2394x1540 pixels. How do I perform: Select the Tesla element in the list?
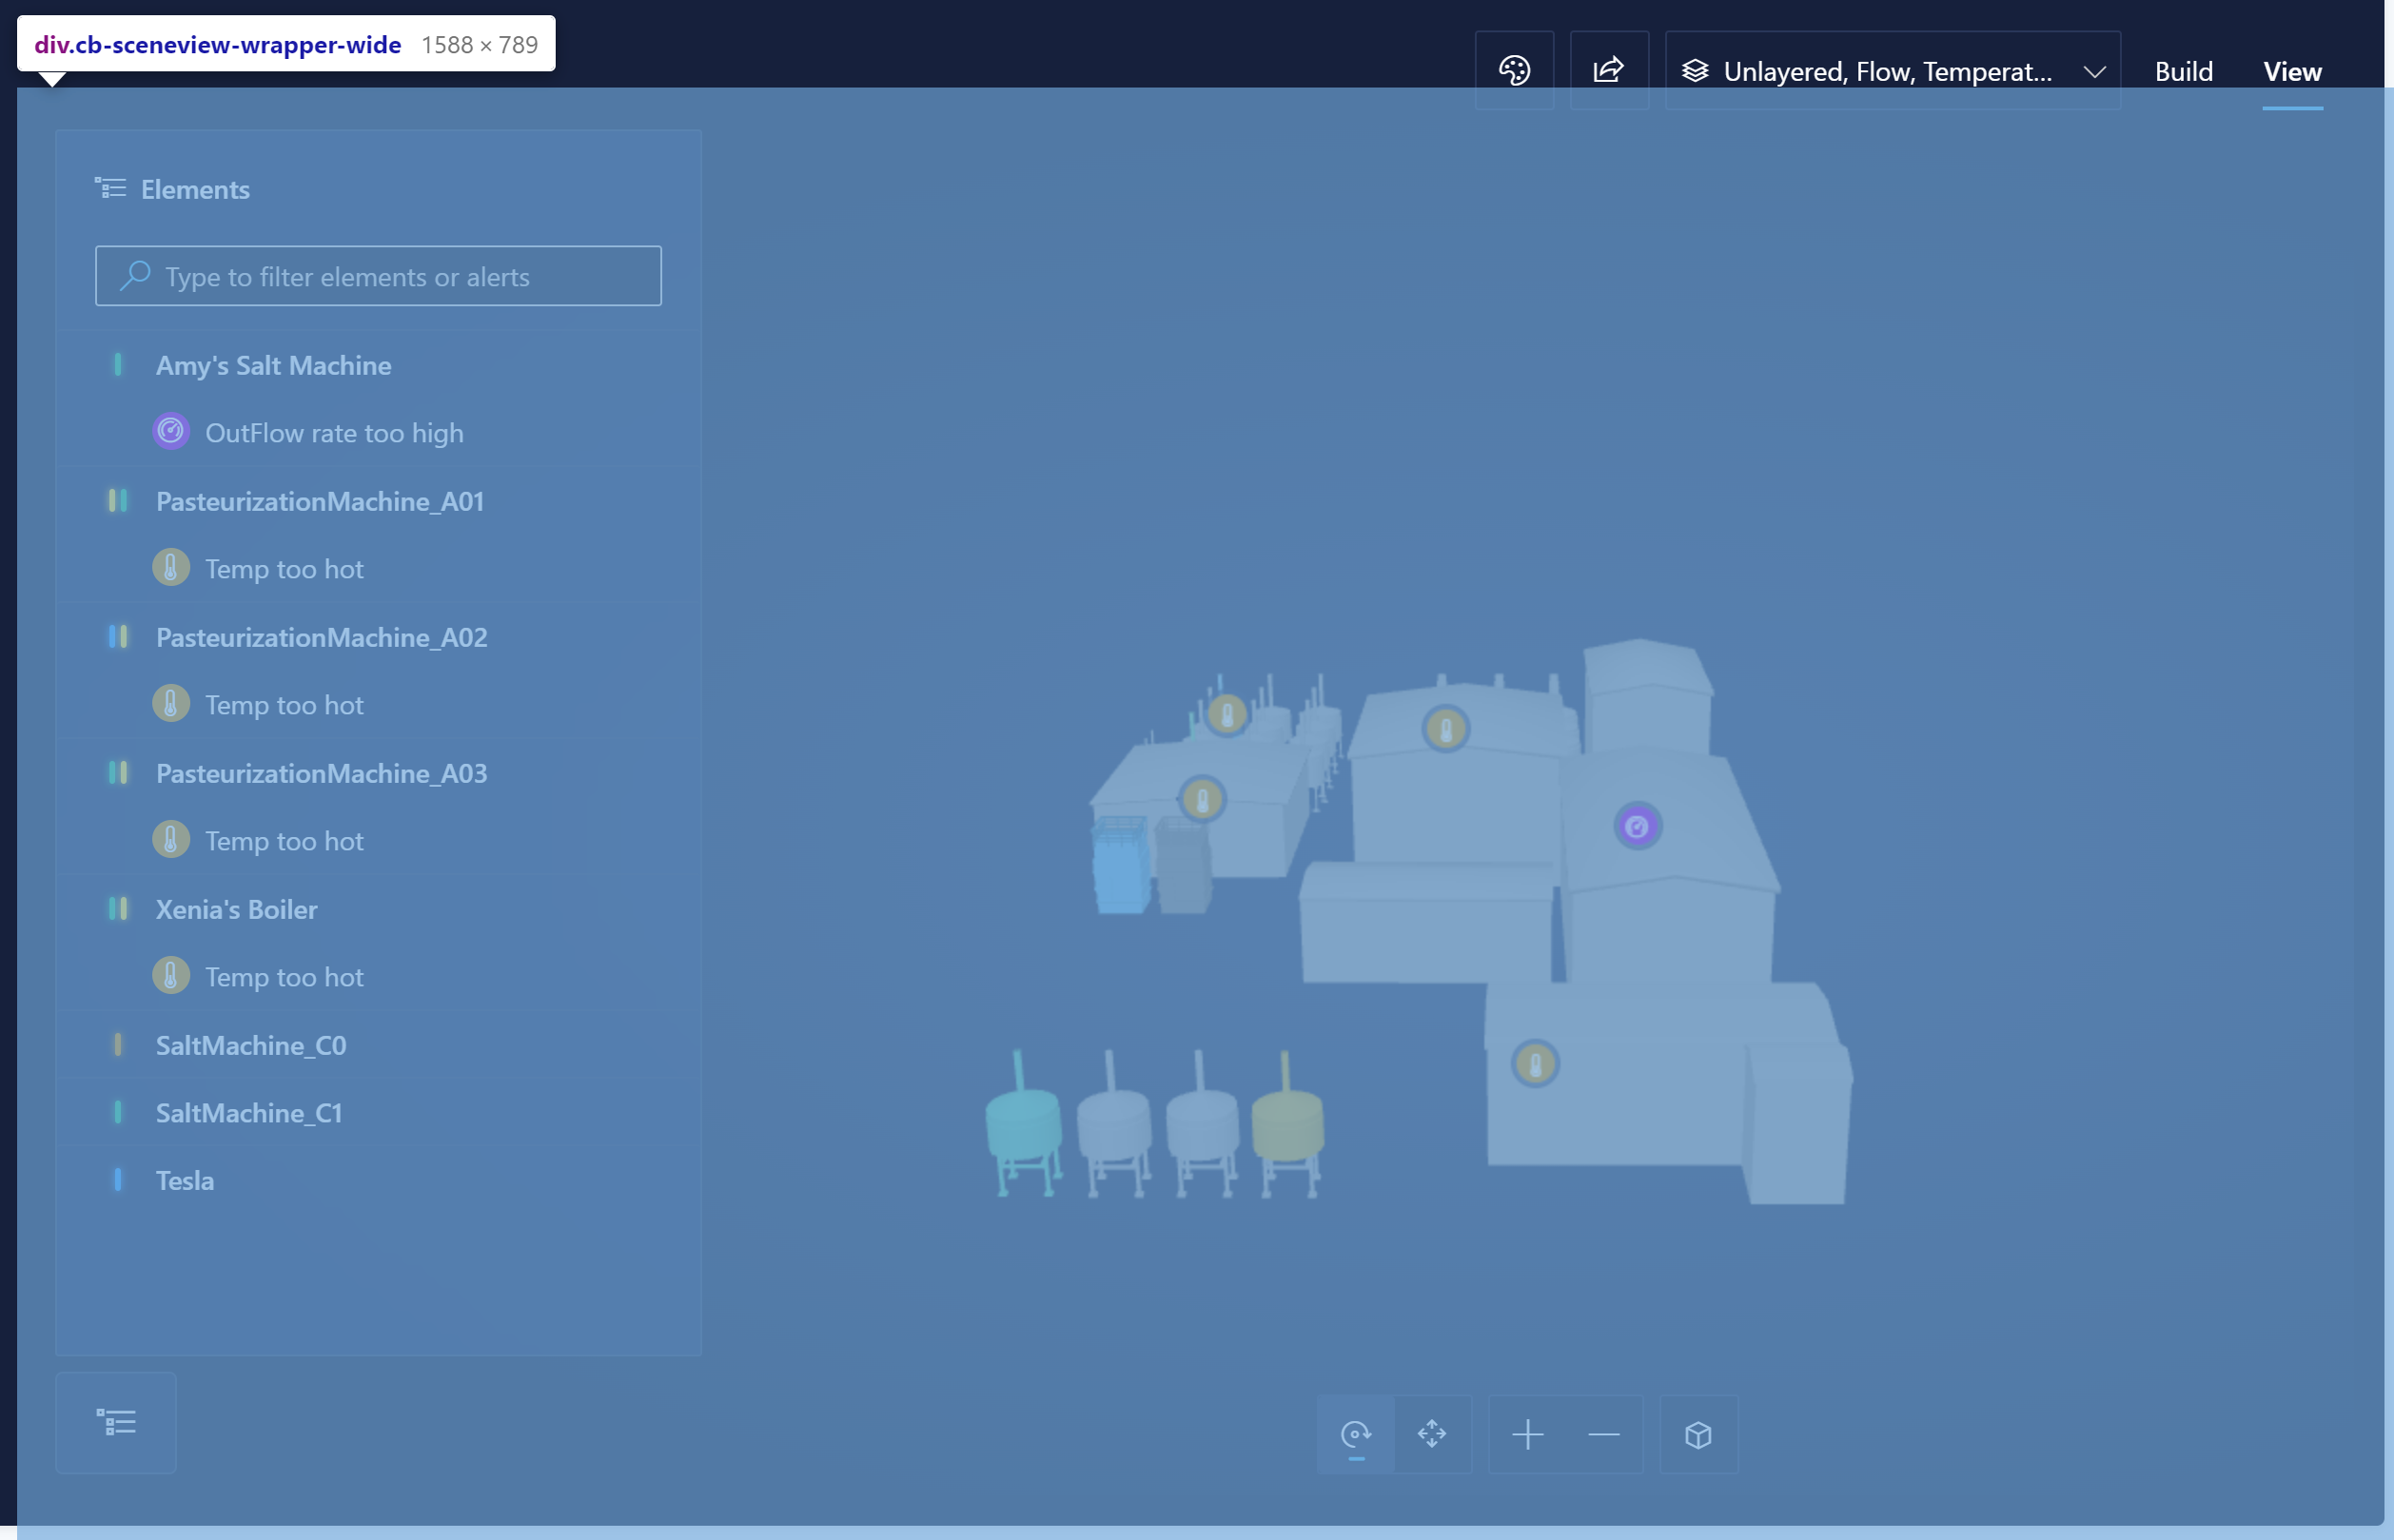click(x=184, y=1180)
